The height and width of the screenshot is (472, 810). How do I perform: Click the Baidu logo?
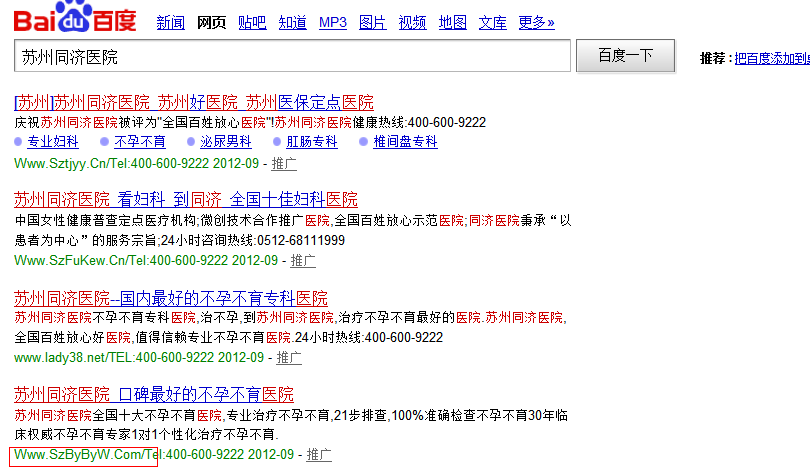[75, 17]
